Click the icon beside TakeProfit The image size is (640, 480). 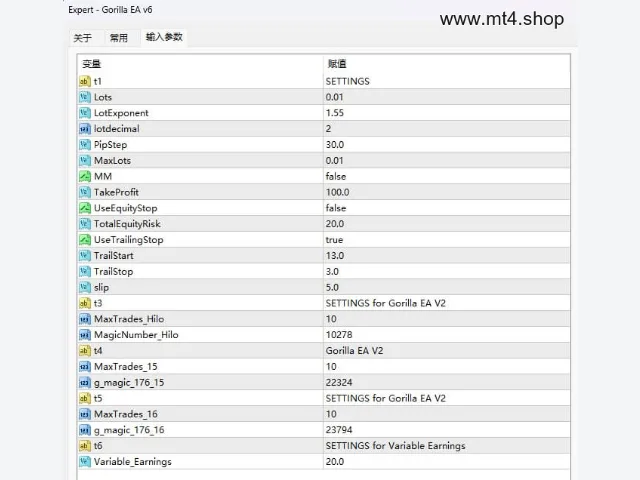coord(84,192)
